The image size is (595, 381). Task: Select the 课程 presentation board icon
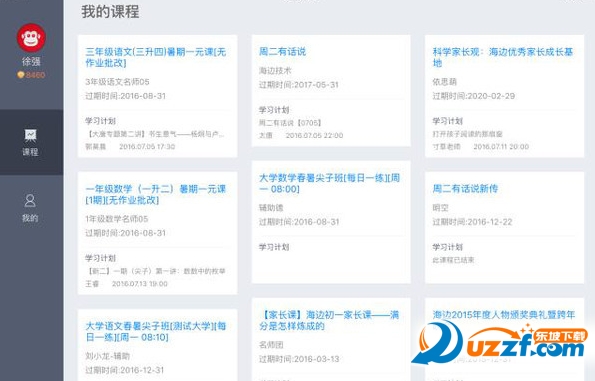[x=30, y=135]
